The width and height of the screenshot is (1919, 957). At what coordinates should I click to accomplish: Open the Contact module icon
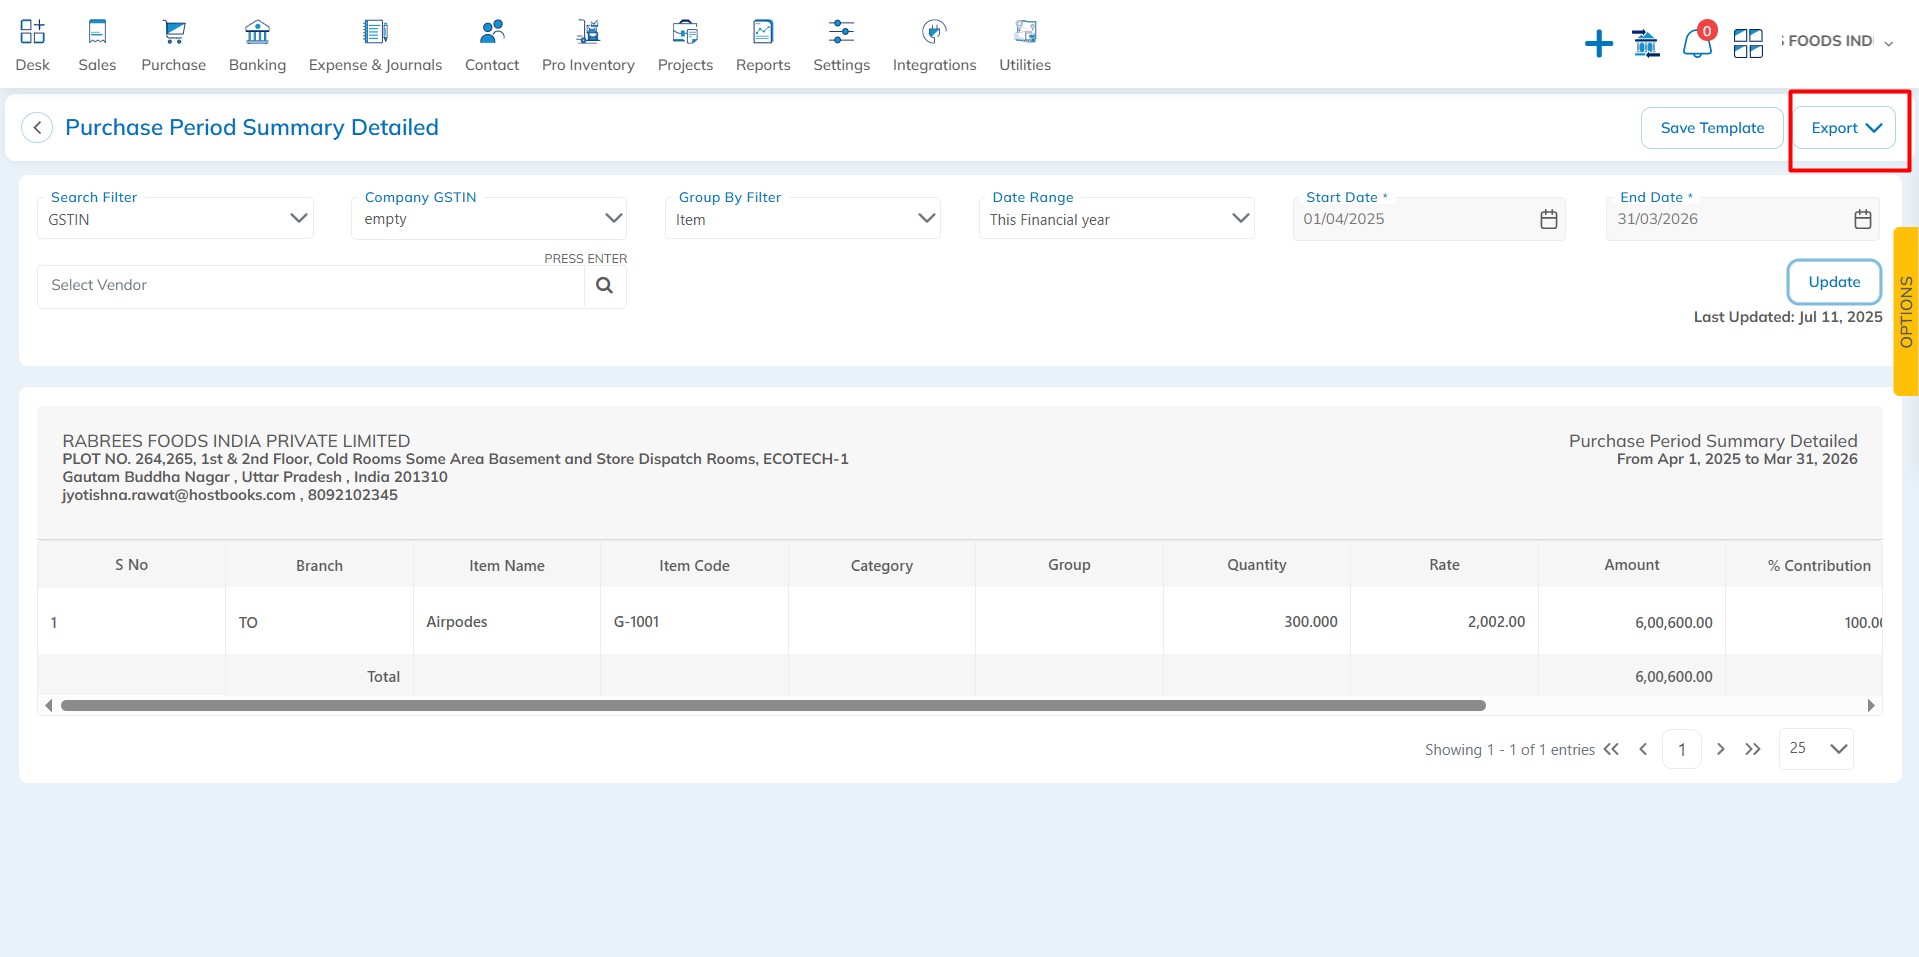point(492,32)
